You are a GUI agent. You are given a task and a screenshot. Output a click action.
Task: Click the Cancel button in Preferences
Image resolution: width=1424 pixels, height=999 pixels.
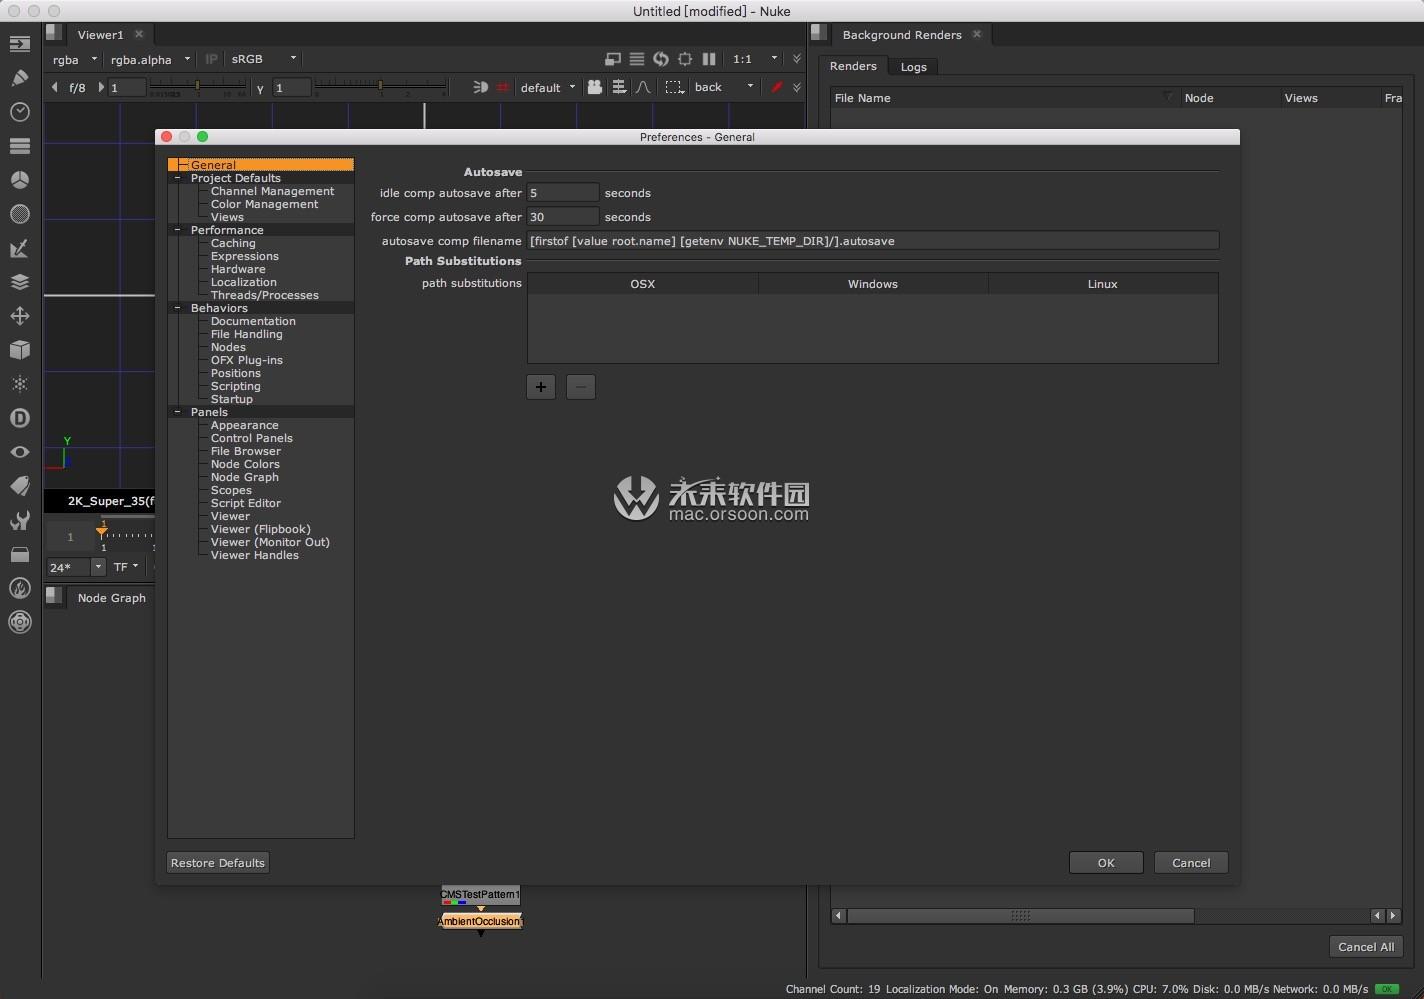click(1191, 863)
